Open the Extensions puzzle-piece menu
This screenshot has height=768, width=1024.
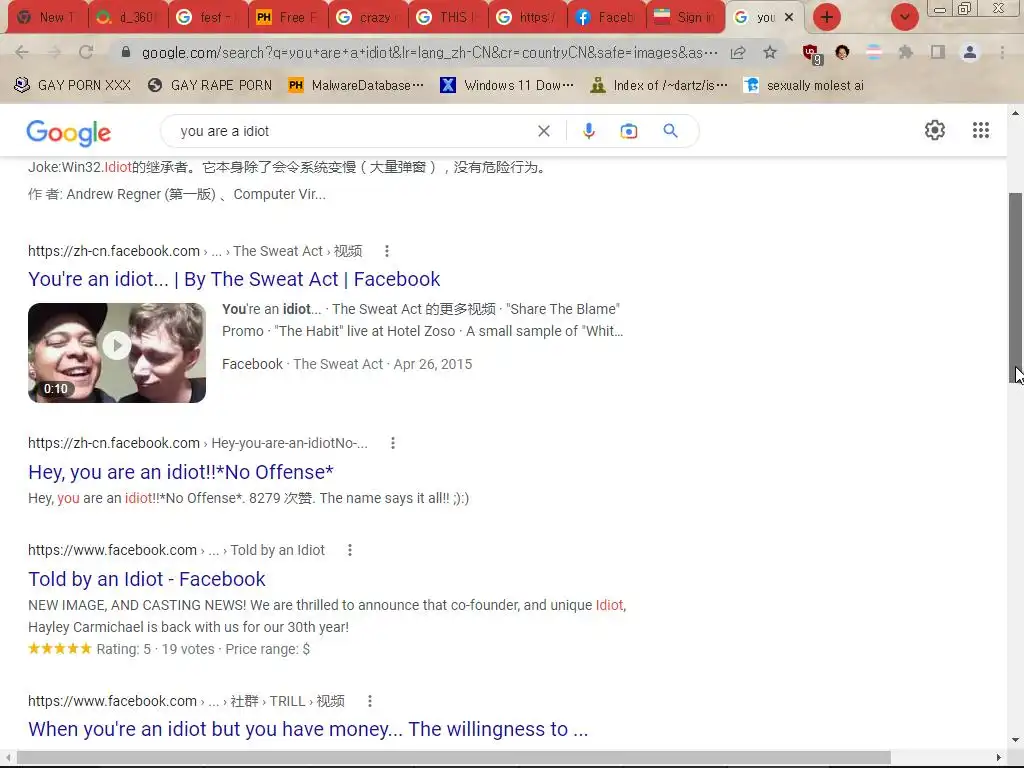pos(906,52)
